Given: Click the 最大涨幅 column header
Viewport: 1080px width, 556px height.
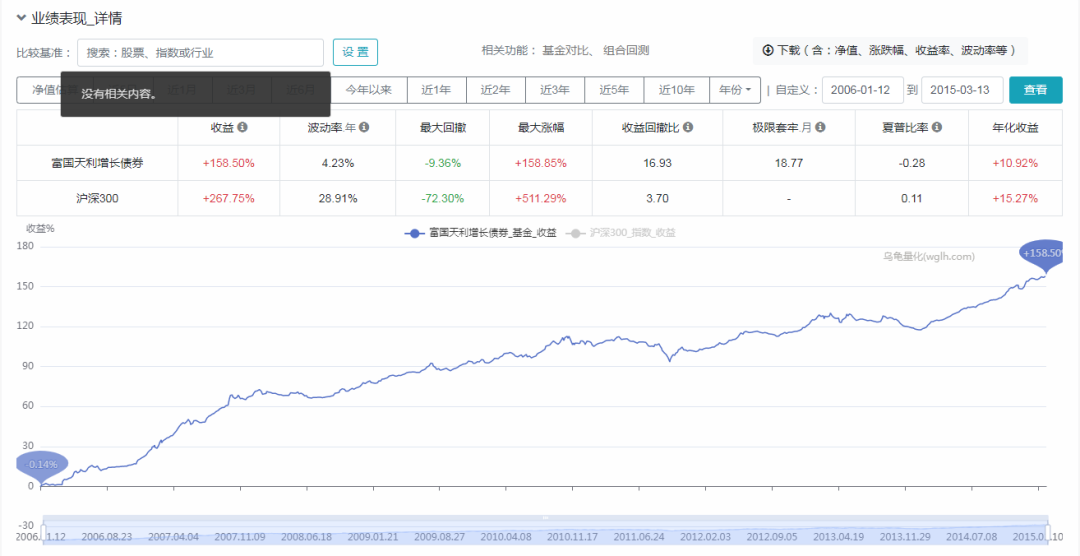Looking at the screenshot, I should point(541,127).
